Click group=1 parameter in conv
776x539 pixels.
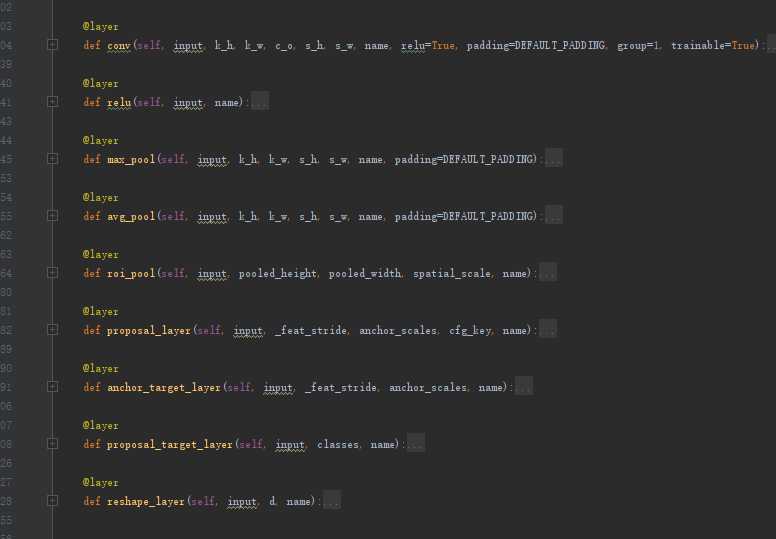click(x=638, y=46)
